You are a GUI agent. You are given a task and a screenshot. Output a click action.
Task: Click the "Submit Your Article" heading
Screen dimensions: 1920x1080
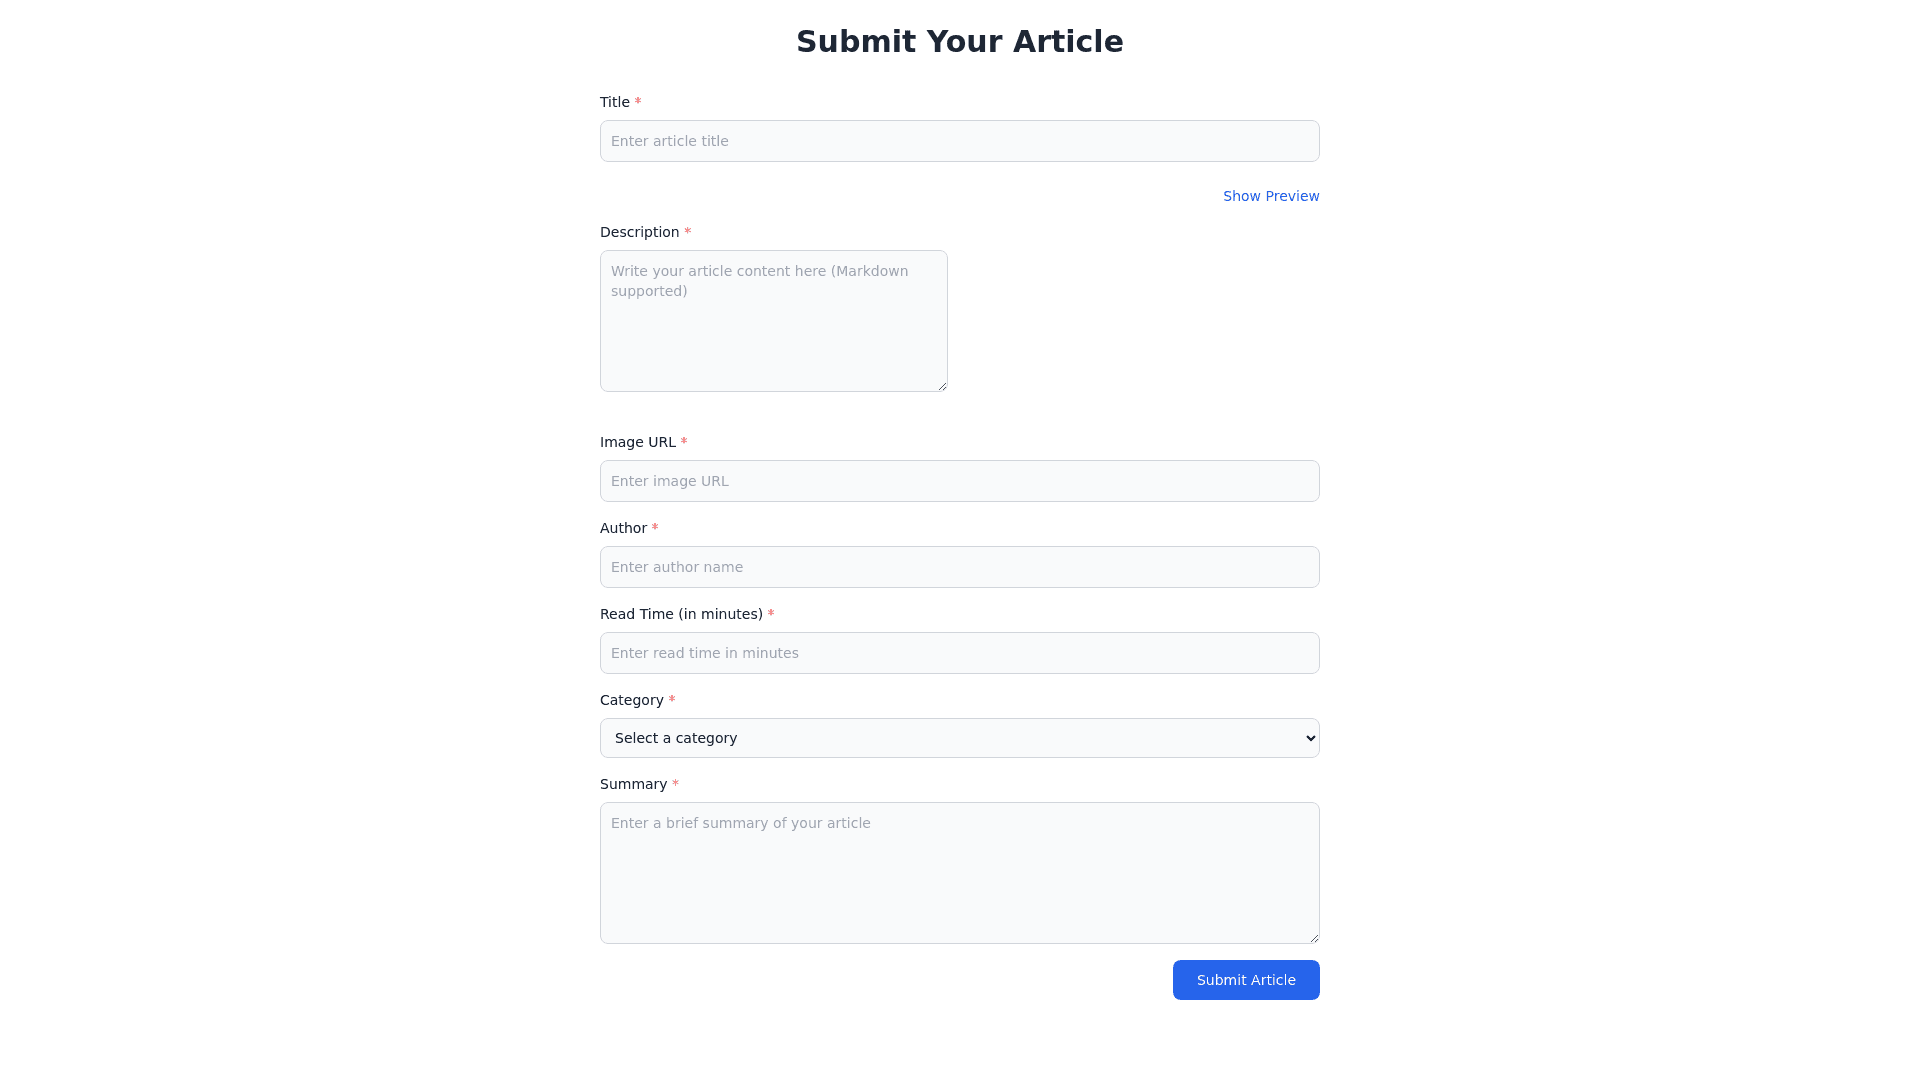[x=959, y=42]
